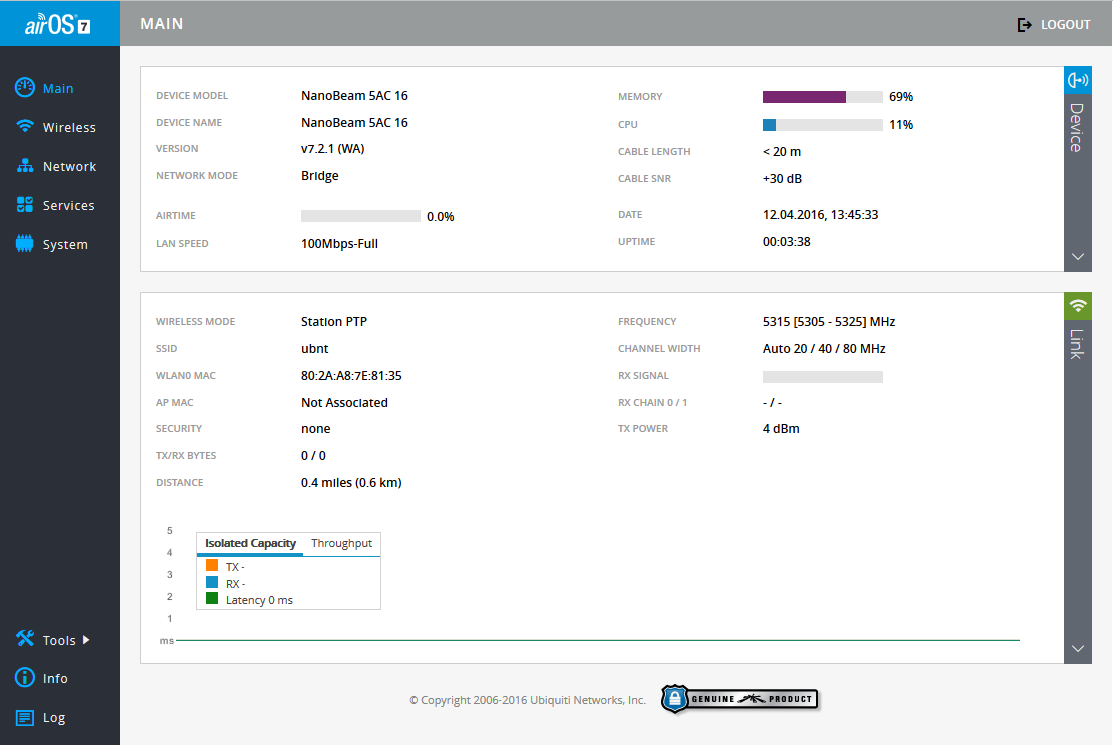Click the Memory usage bar
Viewport: 1113px width, 745px height.
tap(823, 96)
